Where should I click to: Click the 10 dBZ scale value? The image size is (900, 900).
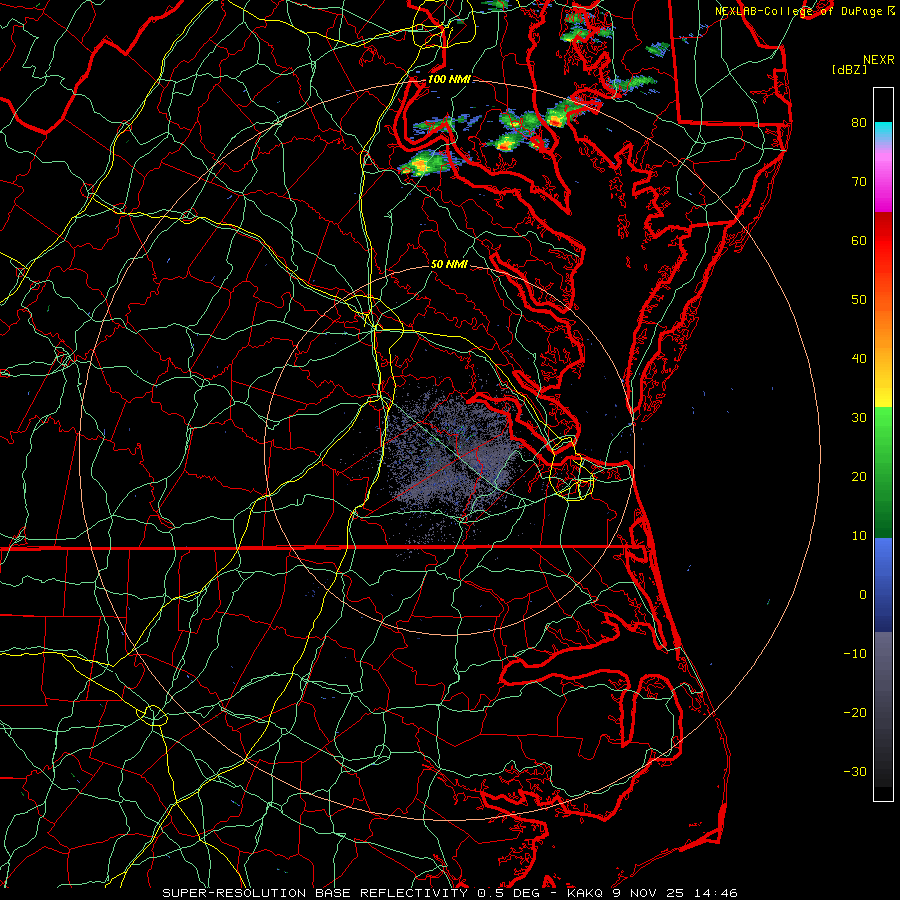point(859,536)
